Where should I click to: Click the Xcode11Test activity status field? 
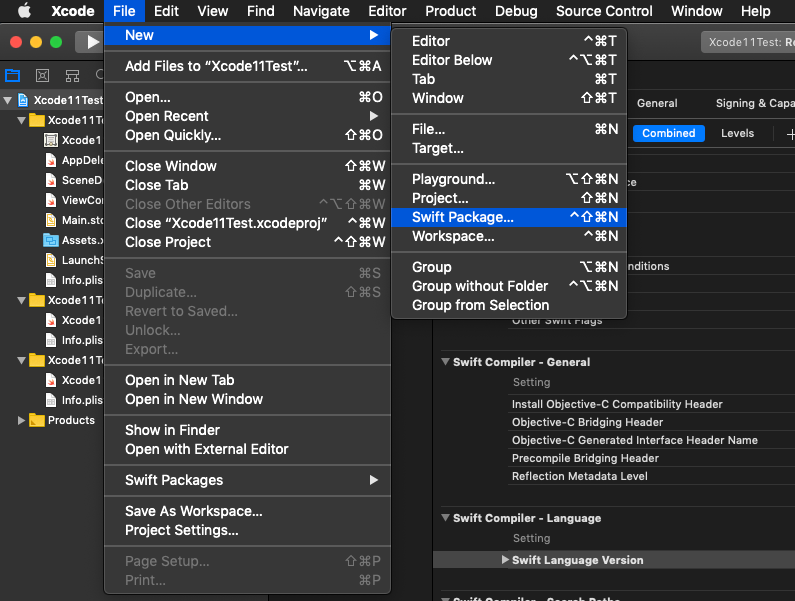[x=748, y=42]
